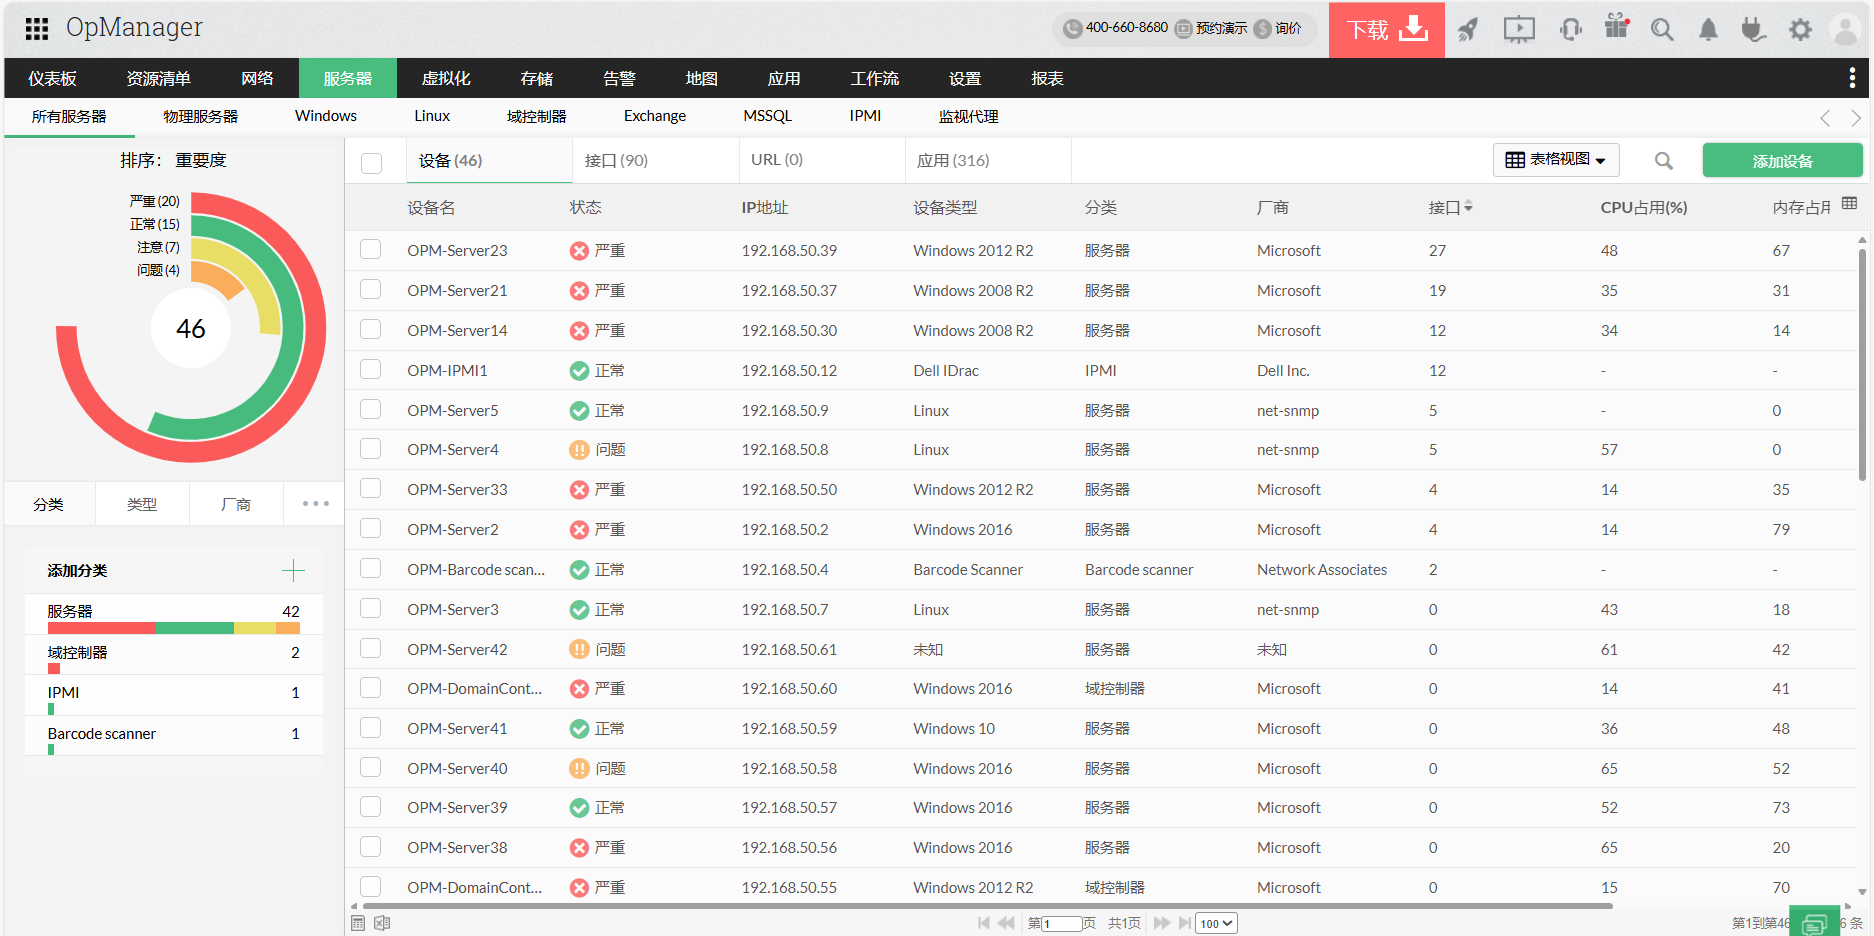Image resolution: width=1874 pixels, height=936 pixels.
Task: Click the 预约演示 link
Action: click(x=1212, y=28)
